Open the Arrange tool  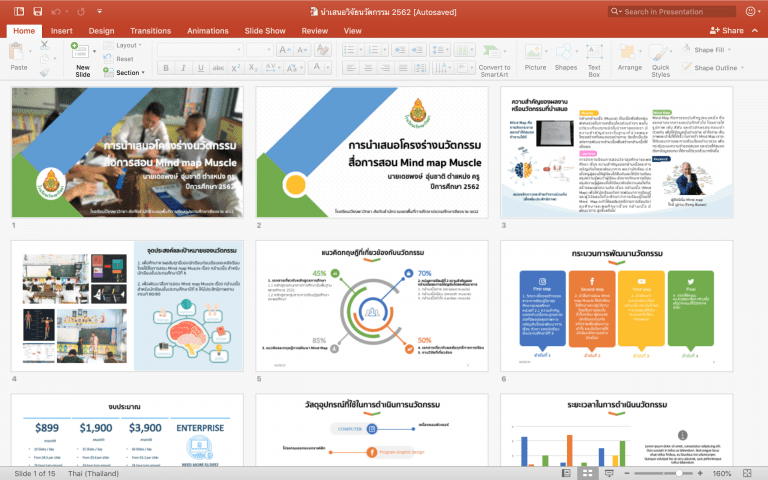click(627, 51)
